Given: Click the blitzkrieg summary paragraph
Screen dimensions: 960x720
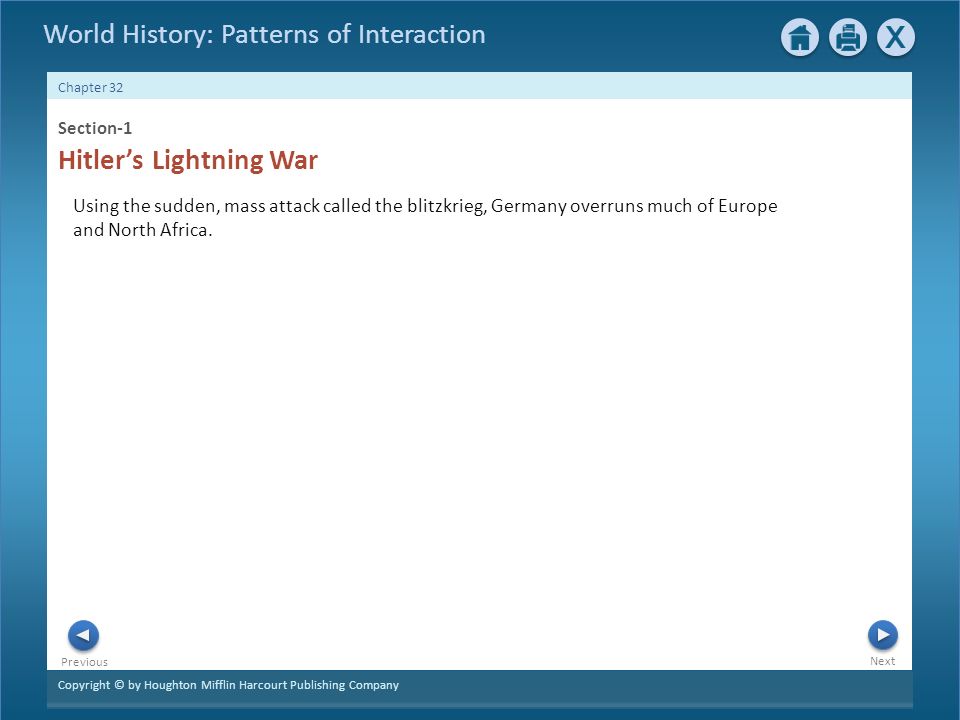Looking at the screenshot, I should [x=425, y=217].
